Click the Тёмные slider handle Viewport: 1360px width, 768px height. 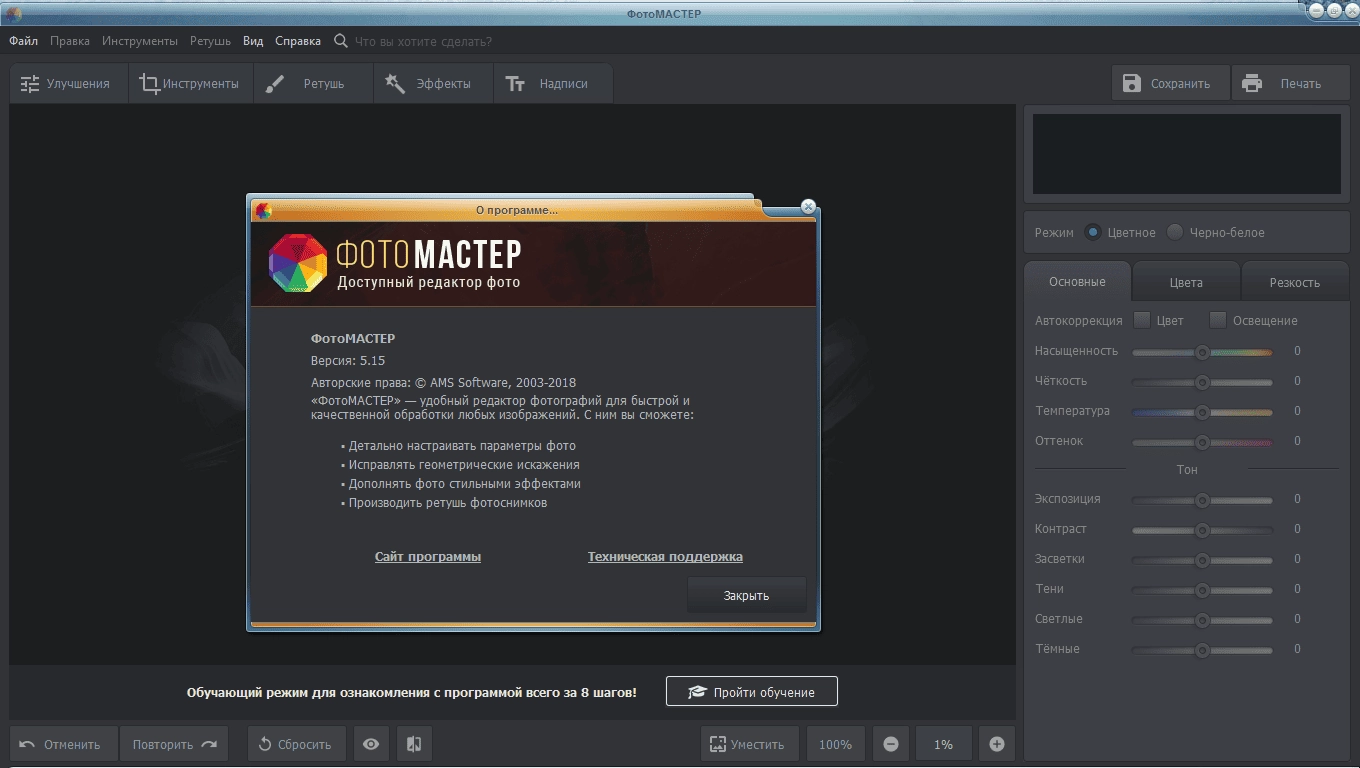[x=1202, y=650]
